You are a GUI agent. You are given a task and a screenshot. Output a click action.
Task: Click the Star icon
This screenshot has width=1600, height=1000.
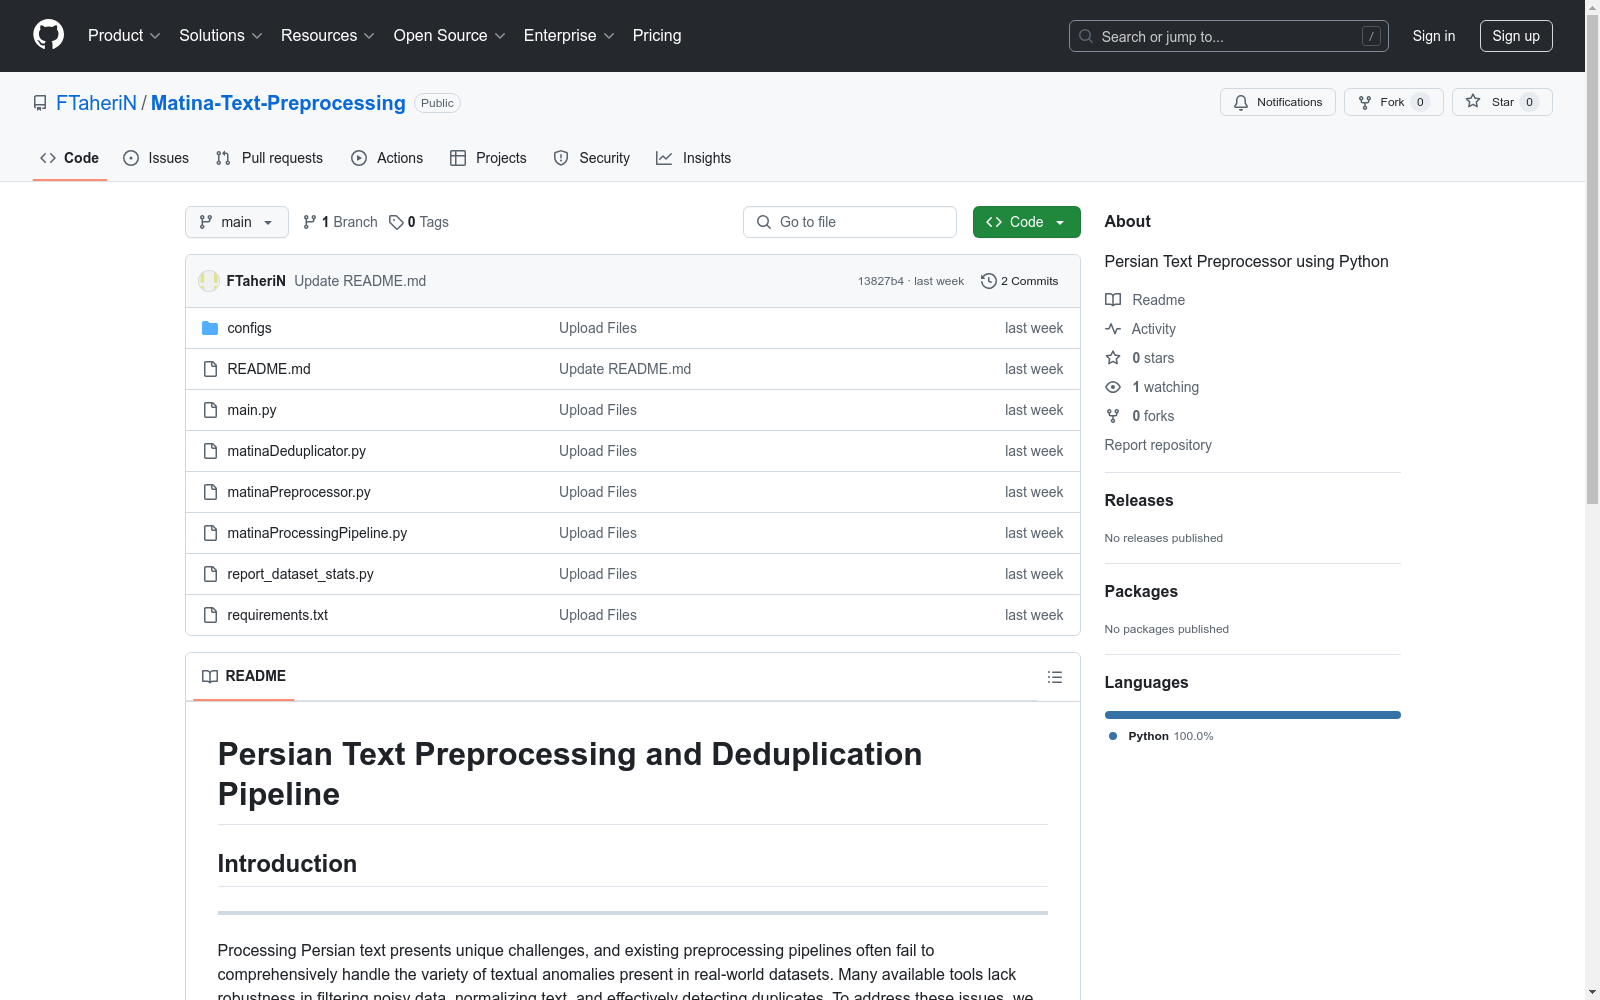(1473, 101)
